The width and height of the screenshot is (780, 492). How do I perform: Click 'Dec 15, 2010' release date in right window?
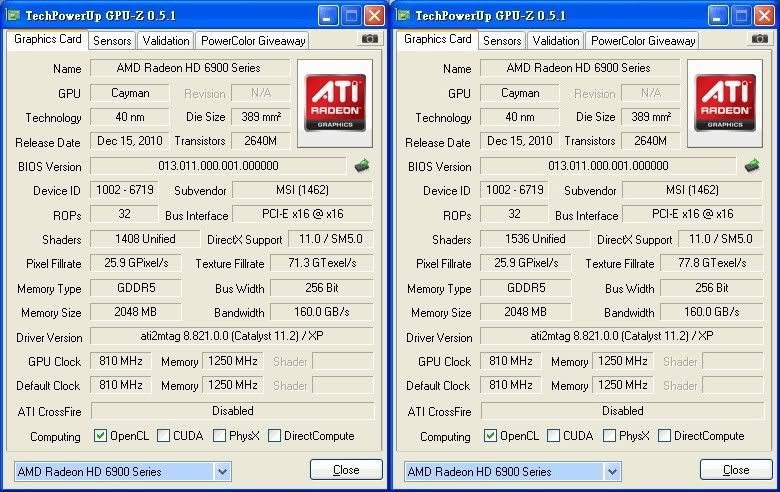[519, 141]
